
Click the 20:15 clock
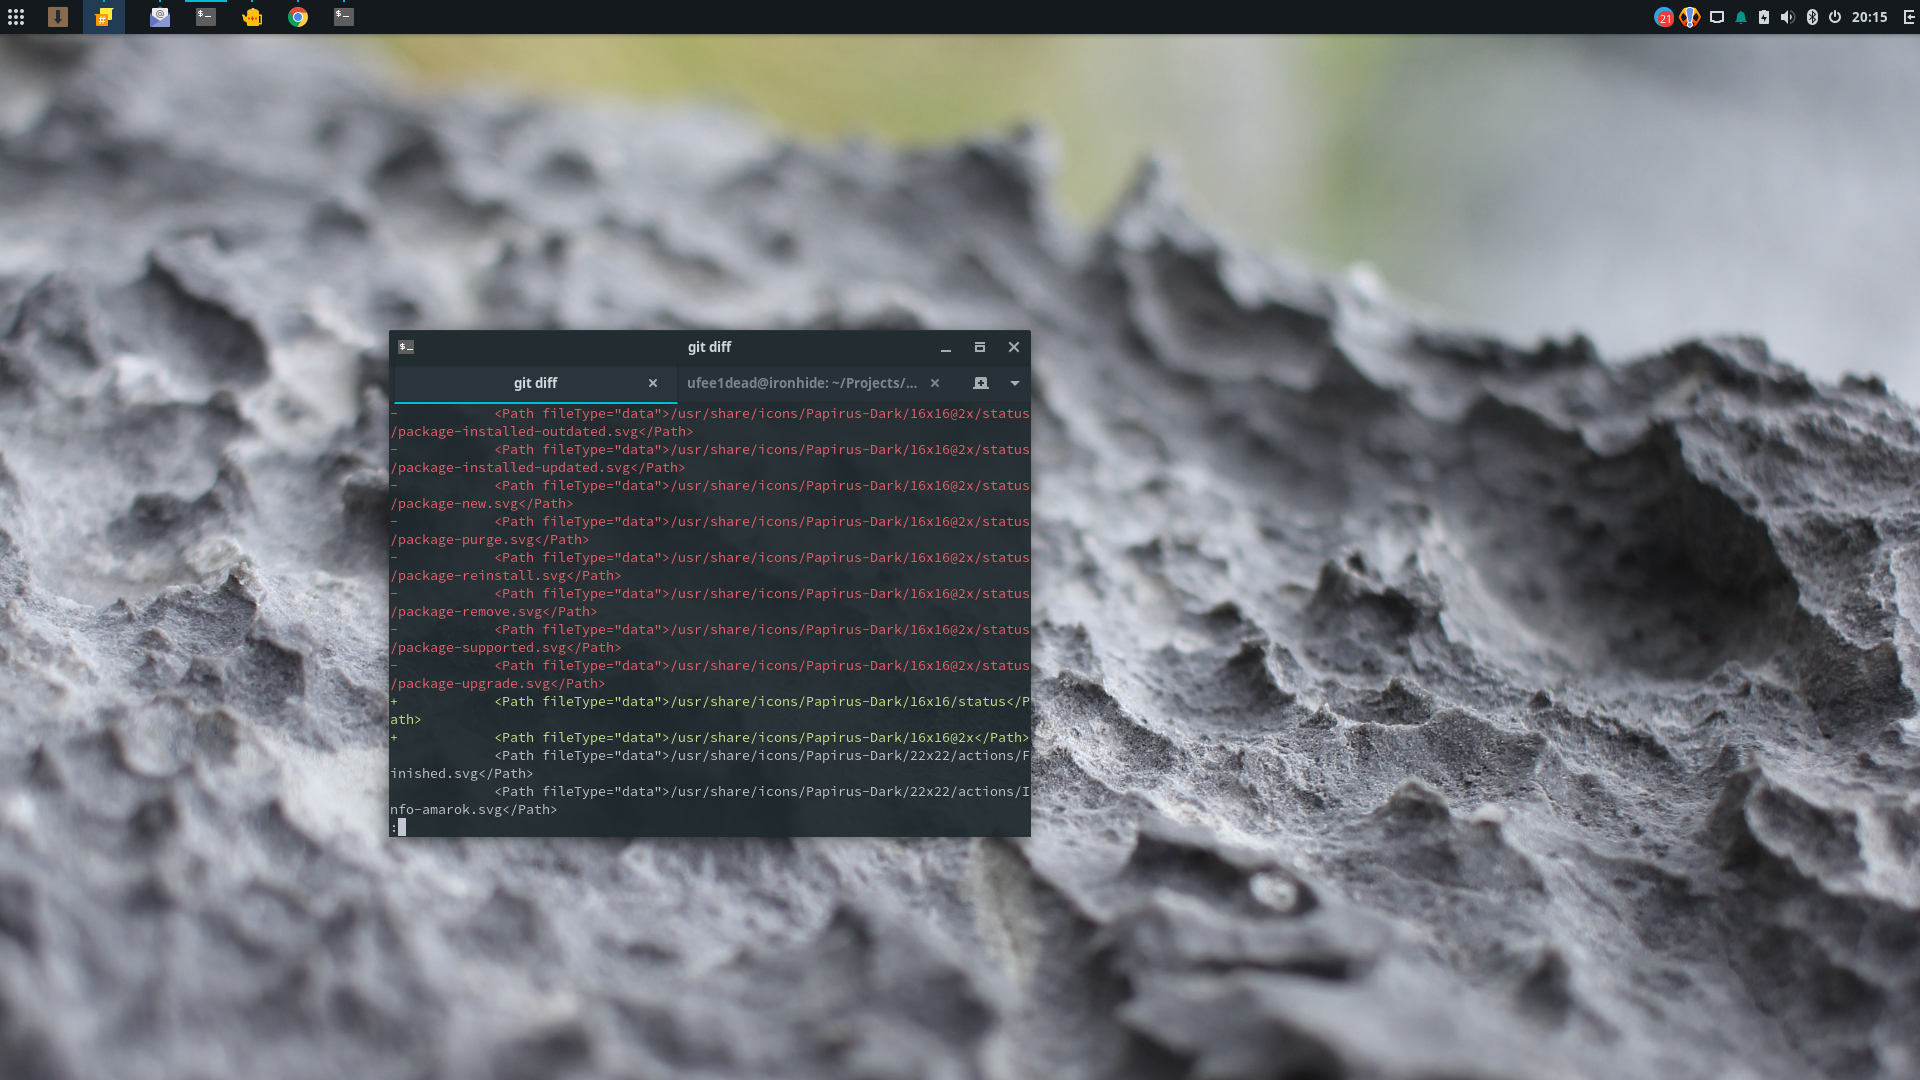[1869, 17]
